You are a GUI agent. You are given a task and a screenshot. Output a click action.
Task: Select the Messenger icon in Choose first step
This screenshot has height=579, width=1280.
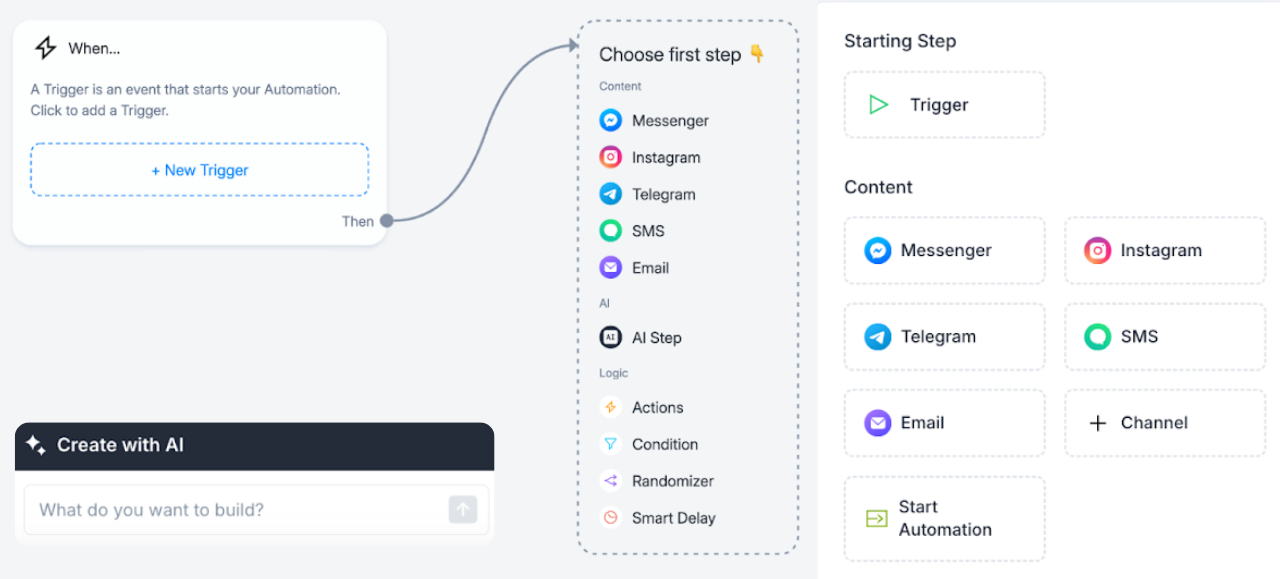click(610, 120)
